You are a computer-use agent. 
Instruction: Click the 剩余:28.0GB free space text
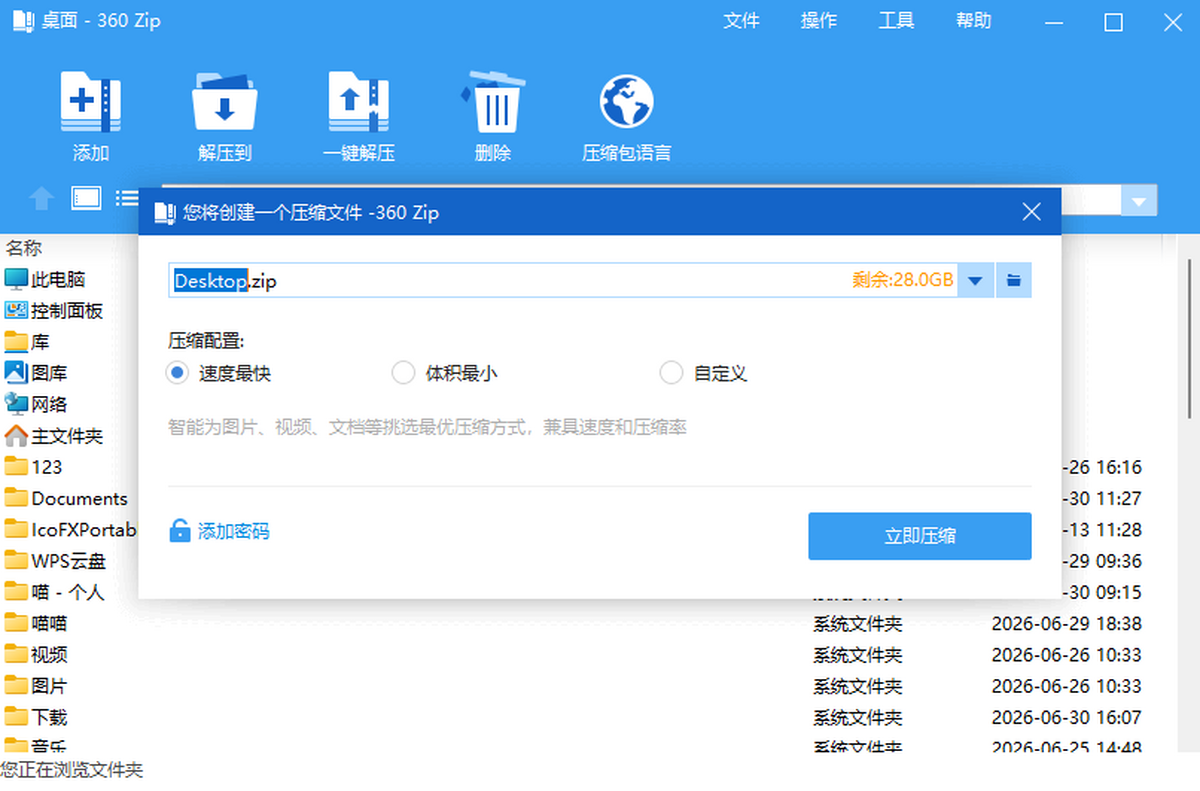[903, 280]
